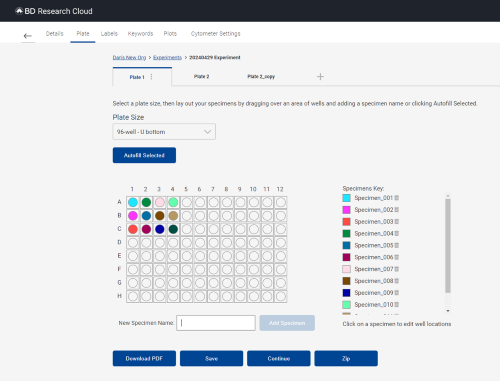Switch to the Plate 2_copy tab
The height and width of the screenshot is (381, 500).
click(261, 77)
